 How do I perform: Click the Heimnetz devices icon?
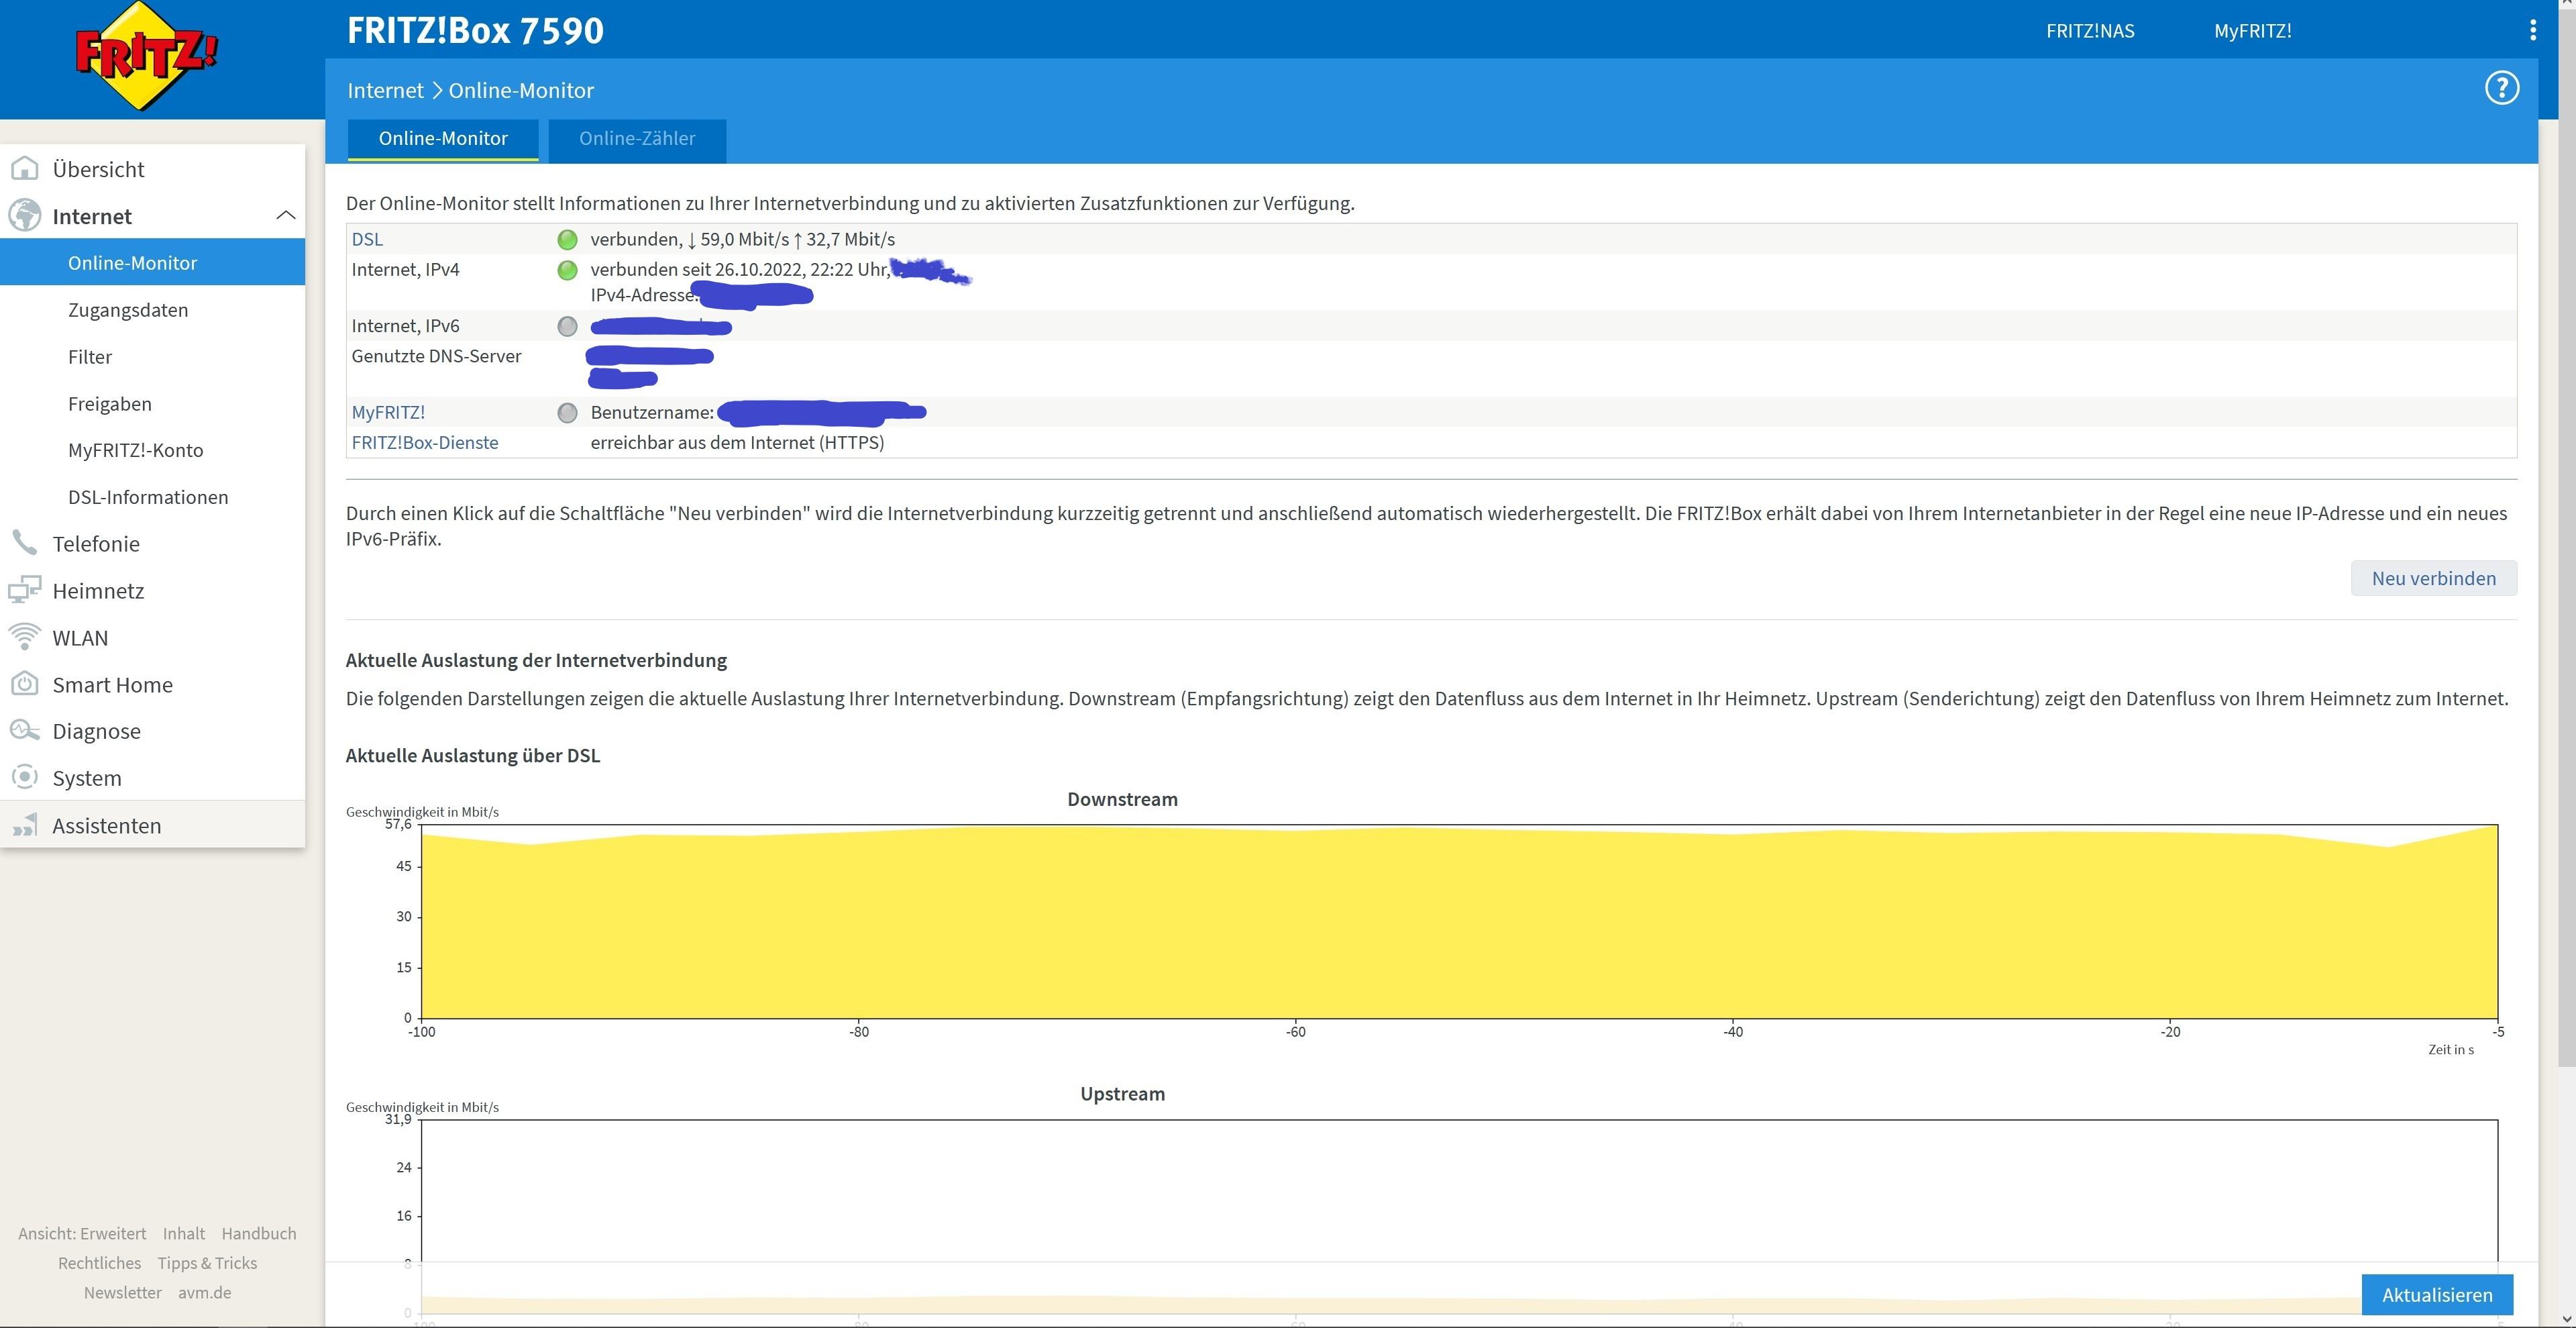25,590
